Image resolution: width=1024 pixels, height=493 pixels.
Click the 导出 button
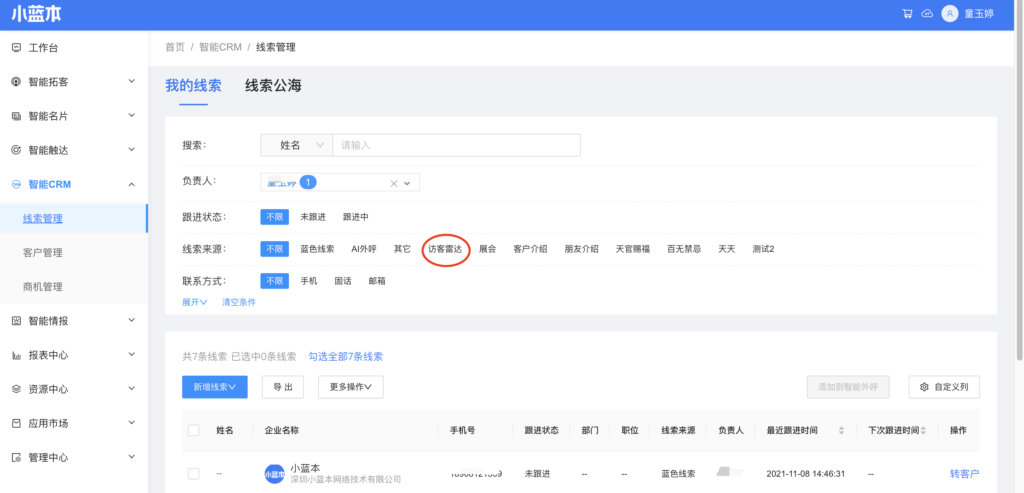click(x=282, y=387)
